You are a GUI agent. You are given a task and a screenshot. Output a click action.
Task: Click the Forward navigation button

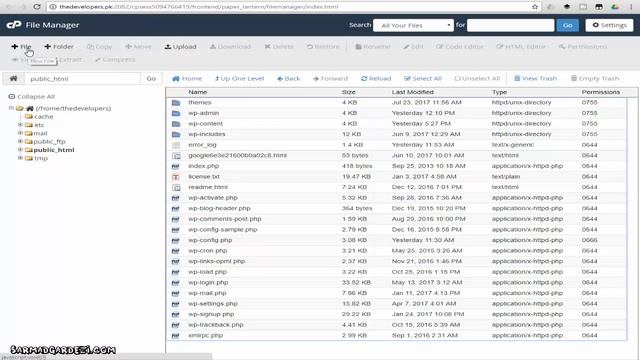pos(331,78)
